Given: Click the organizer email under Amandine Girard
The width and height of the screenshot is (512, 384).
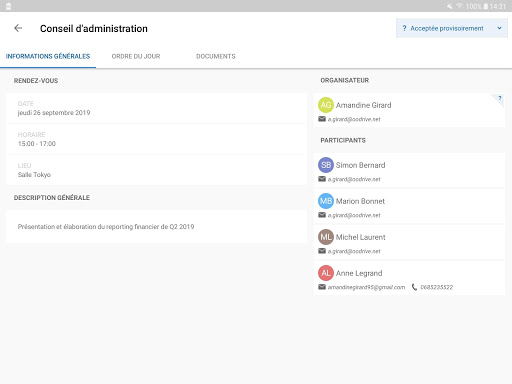Looking at the screenshot, I should tap(354, 119).
